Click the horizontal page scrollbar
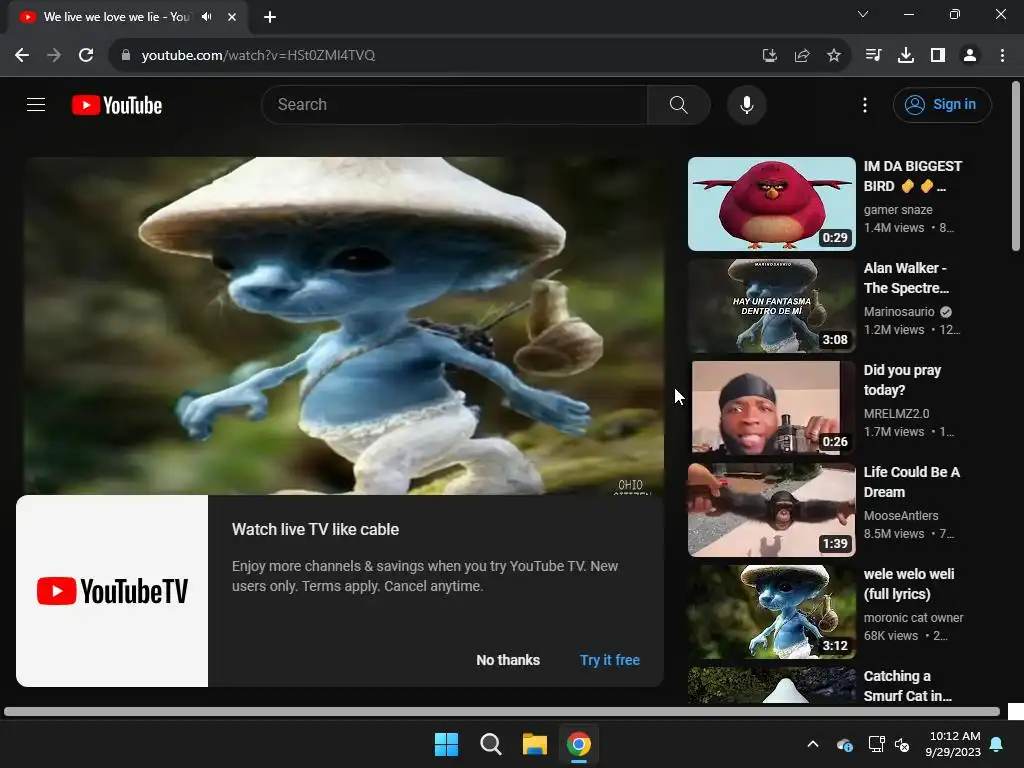This screenshot has width=1024, height=768. tap(502, 711)
